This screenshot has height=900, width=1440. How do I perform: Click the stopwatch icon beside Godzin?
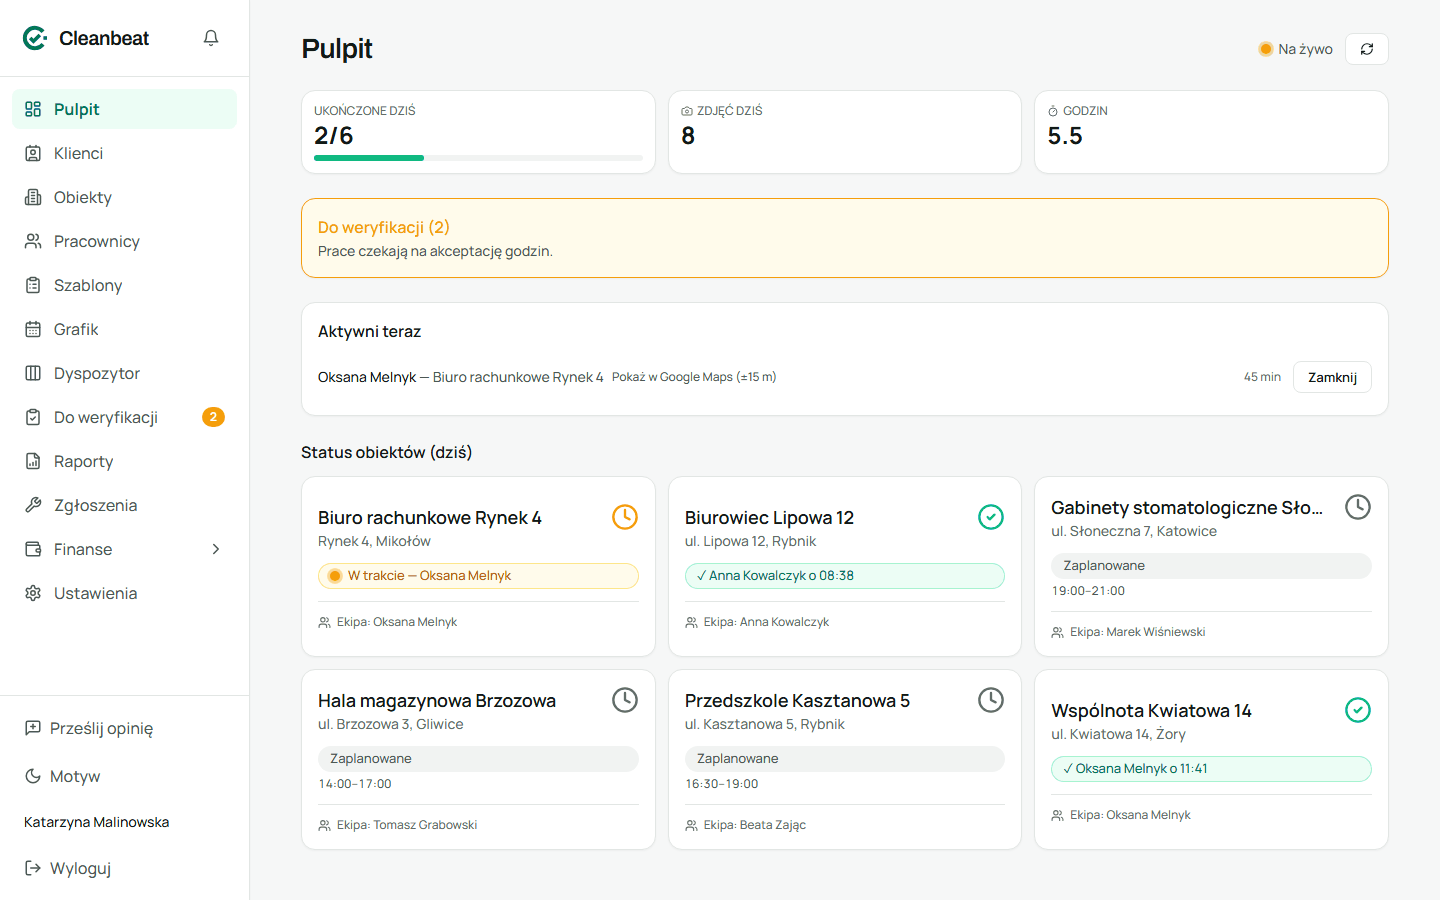(1053, 111)
